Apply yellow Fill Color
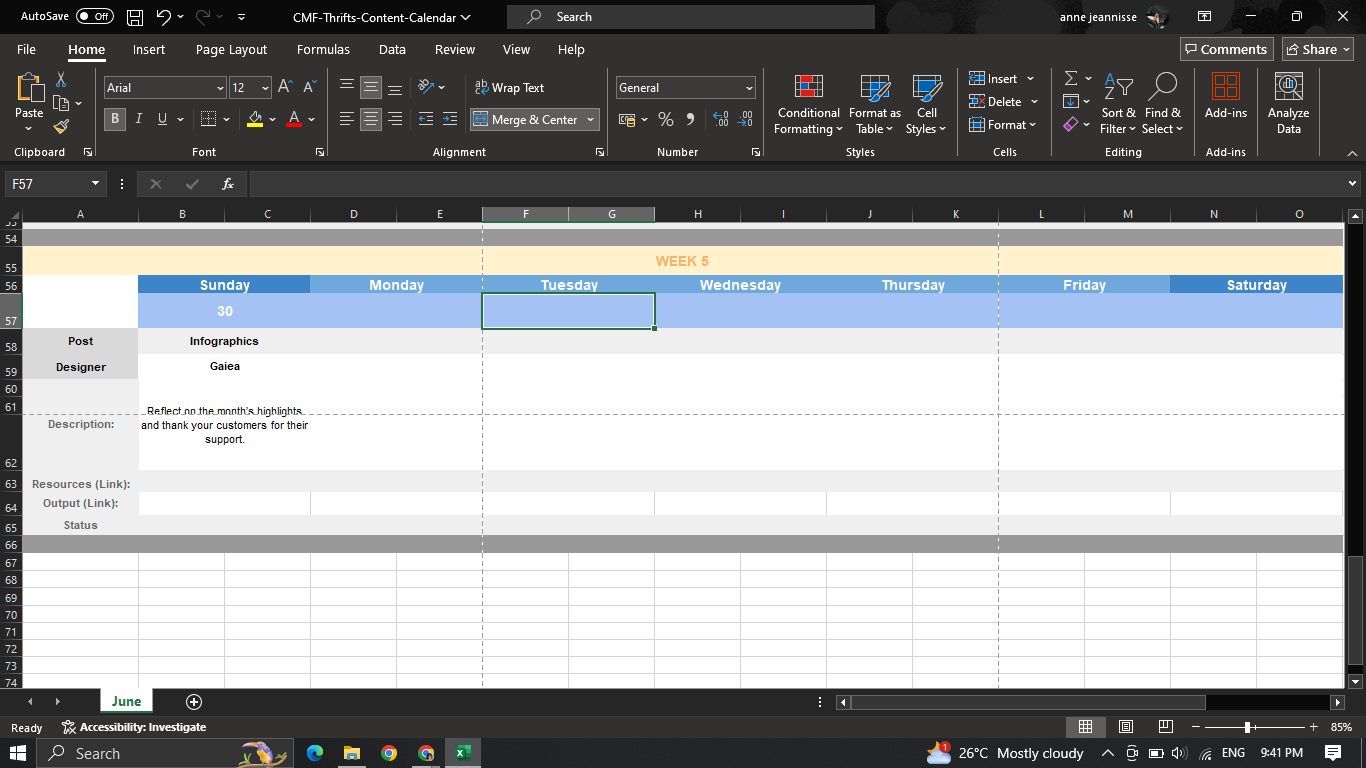This screenshot has height=768, width=1366. click(x=255, y=119)
